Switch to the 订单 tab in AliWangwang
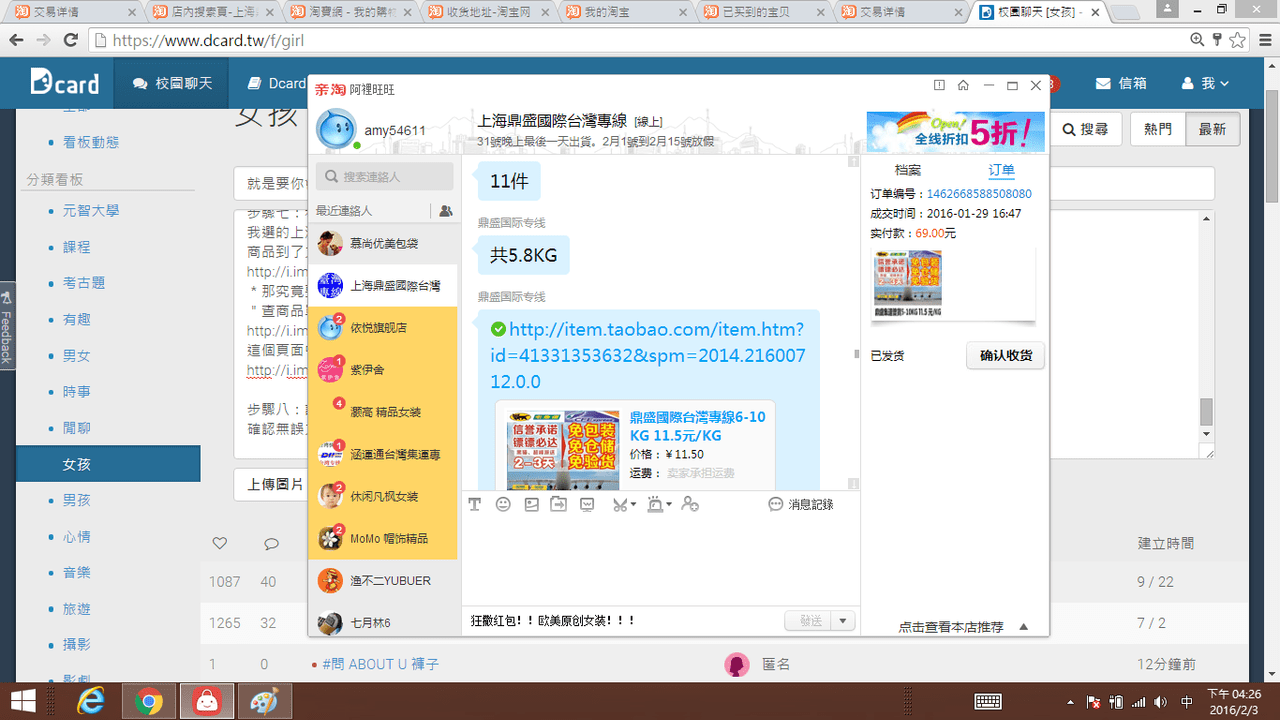The width and height of the screenshot is (1280, 720). (1001, 170)
